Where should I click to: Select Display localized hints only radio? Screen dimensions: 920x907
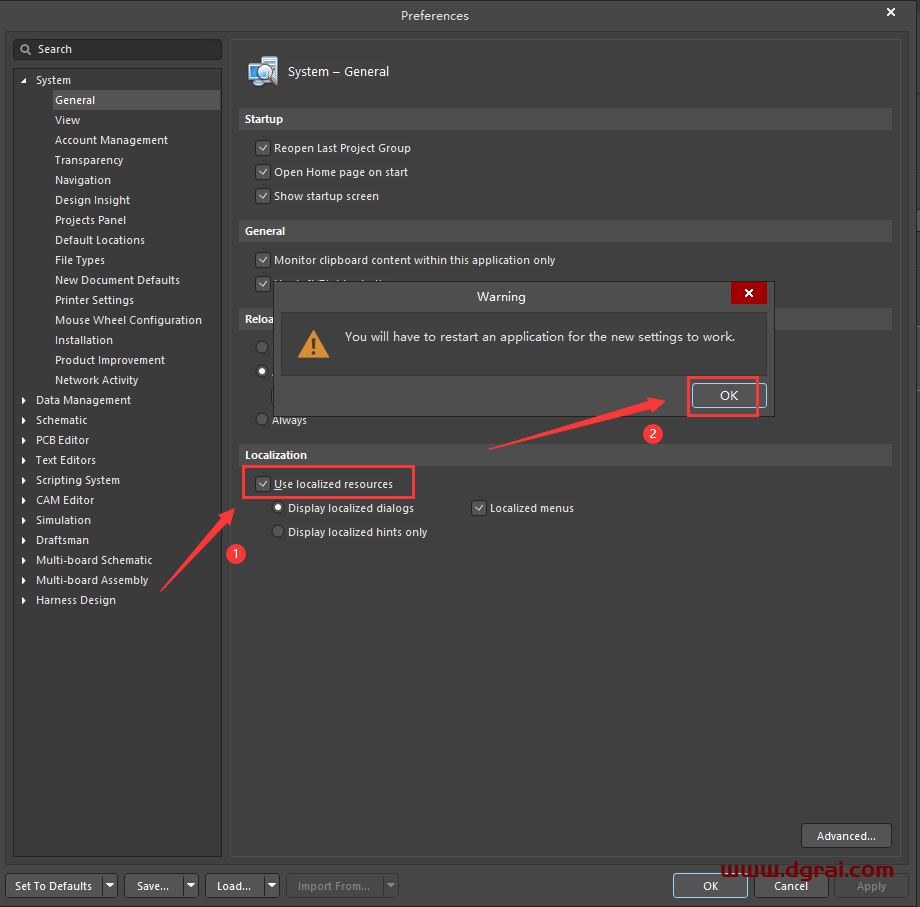pos(278,532)
